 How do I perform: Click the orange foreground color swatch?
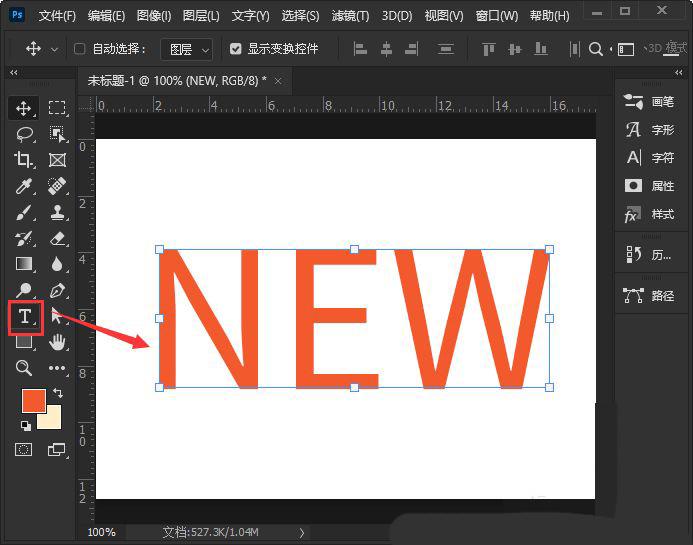pyautogui.click(x=34, y=401)
